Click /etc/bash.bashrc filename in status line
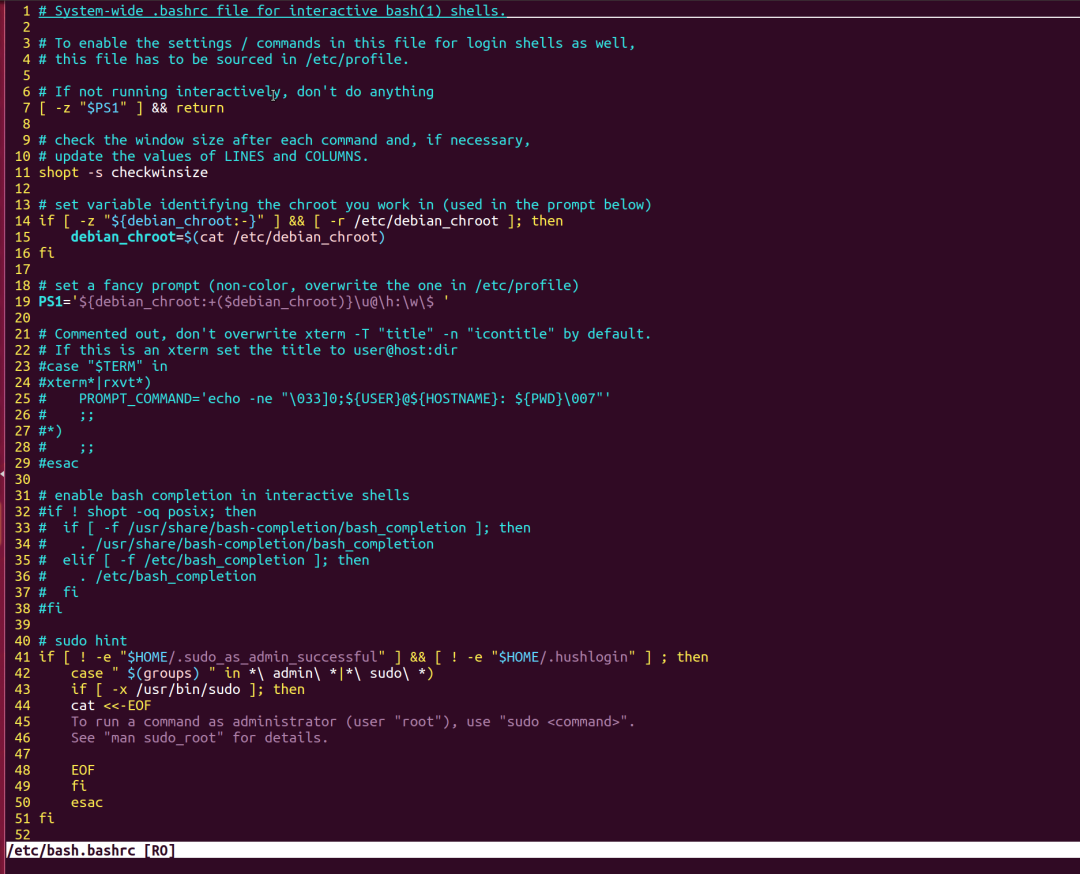 (x=71, y=850)
